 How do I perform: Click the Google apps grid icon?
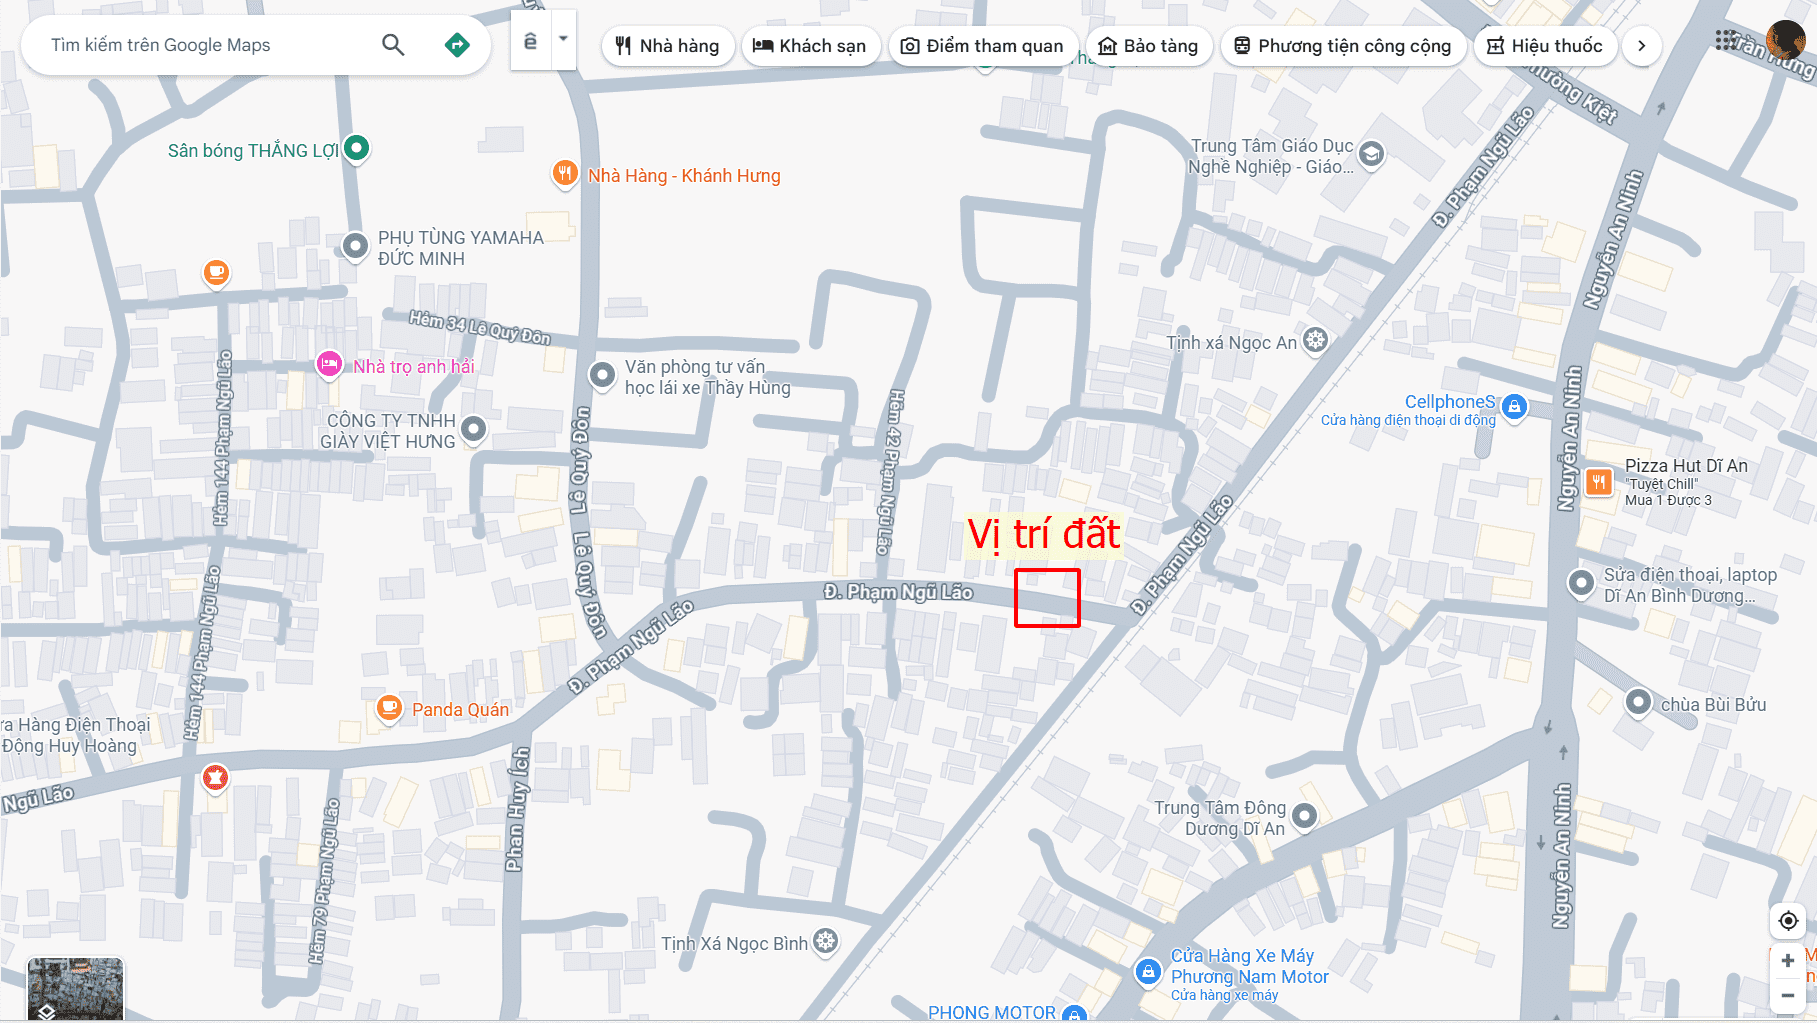tap(1726, 40)
